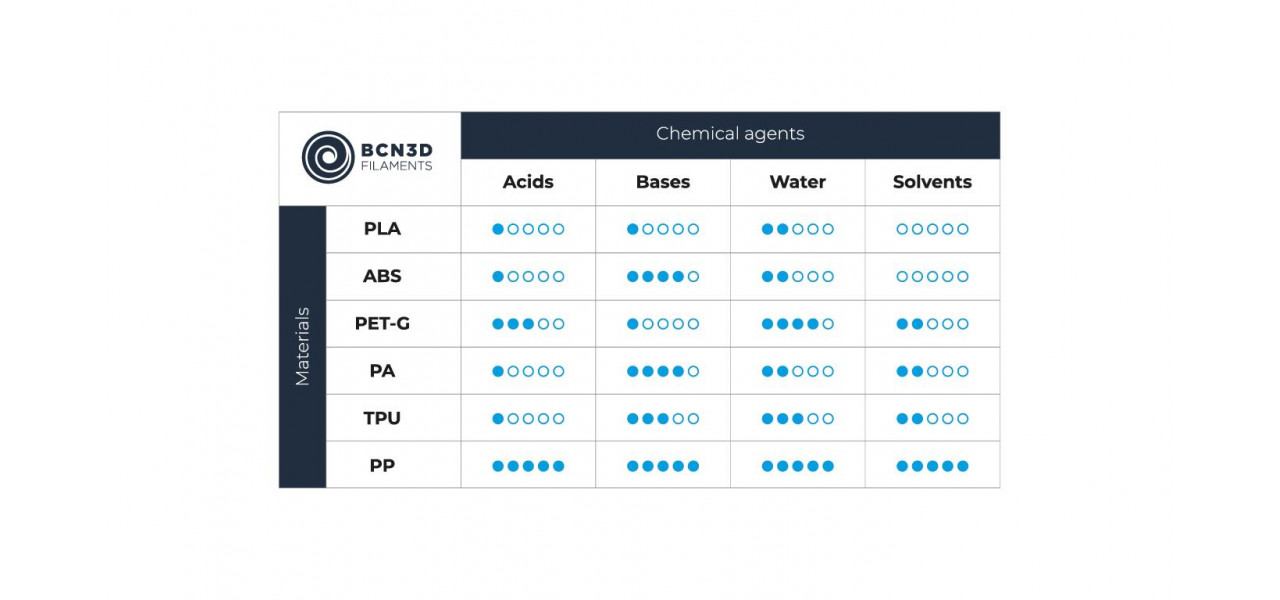Click the PET-G water rating dots

click(x=798, y=324)
